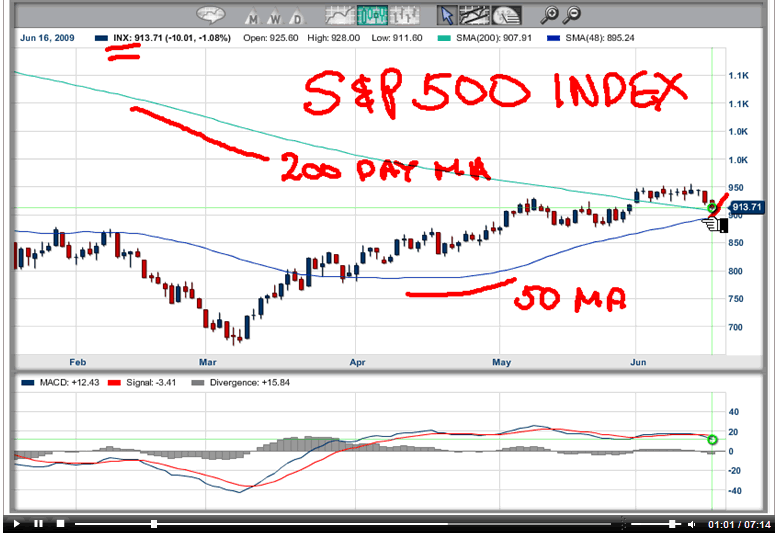
Task: Select the OHLC bar chart style icon
Action: coord(404,16)
